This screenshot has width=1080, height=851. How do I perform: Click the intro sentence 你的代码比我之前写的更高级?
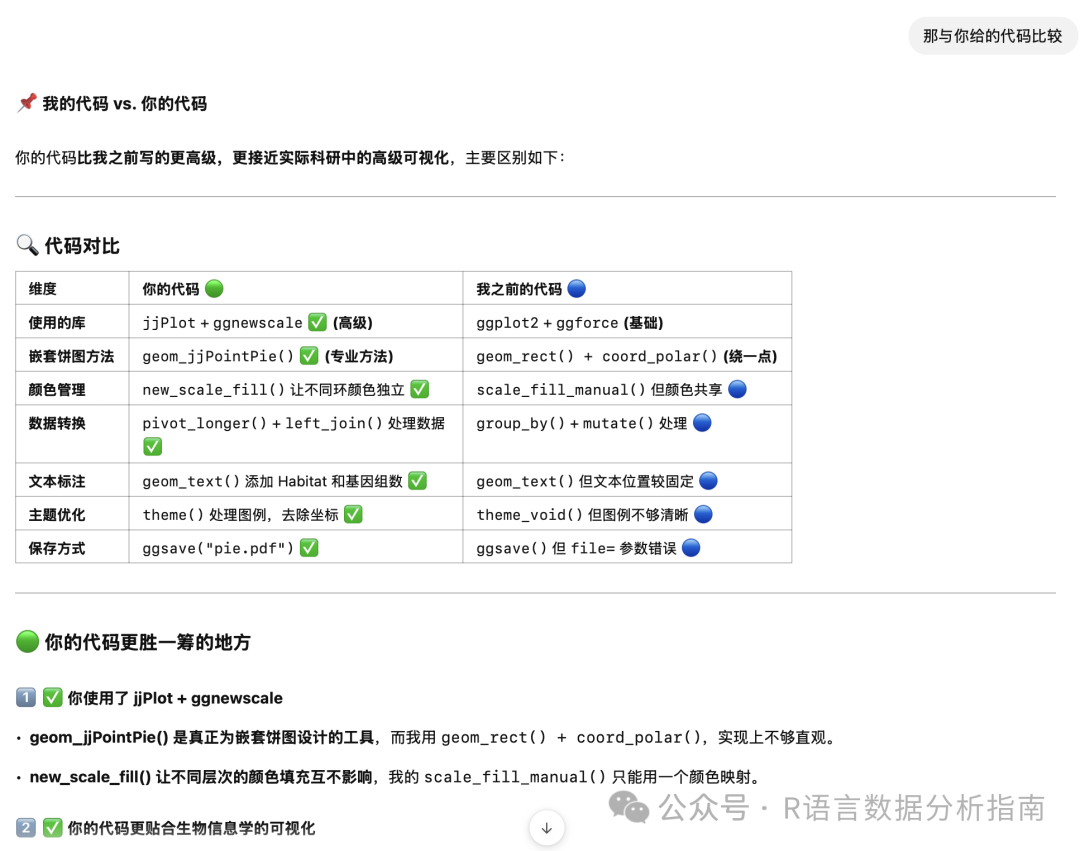click(289, 158)
